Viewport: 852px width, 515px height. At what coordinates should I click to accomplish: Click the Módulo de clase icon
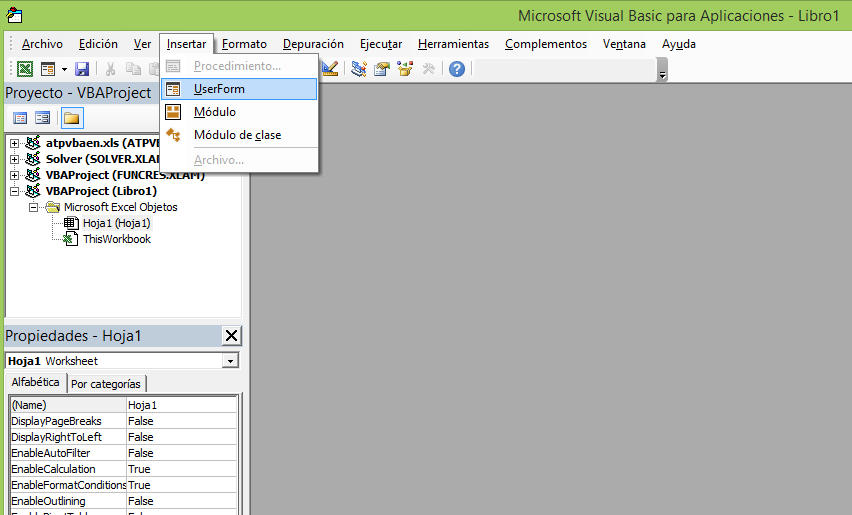pos(173,135)
